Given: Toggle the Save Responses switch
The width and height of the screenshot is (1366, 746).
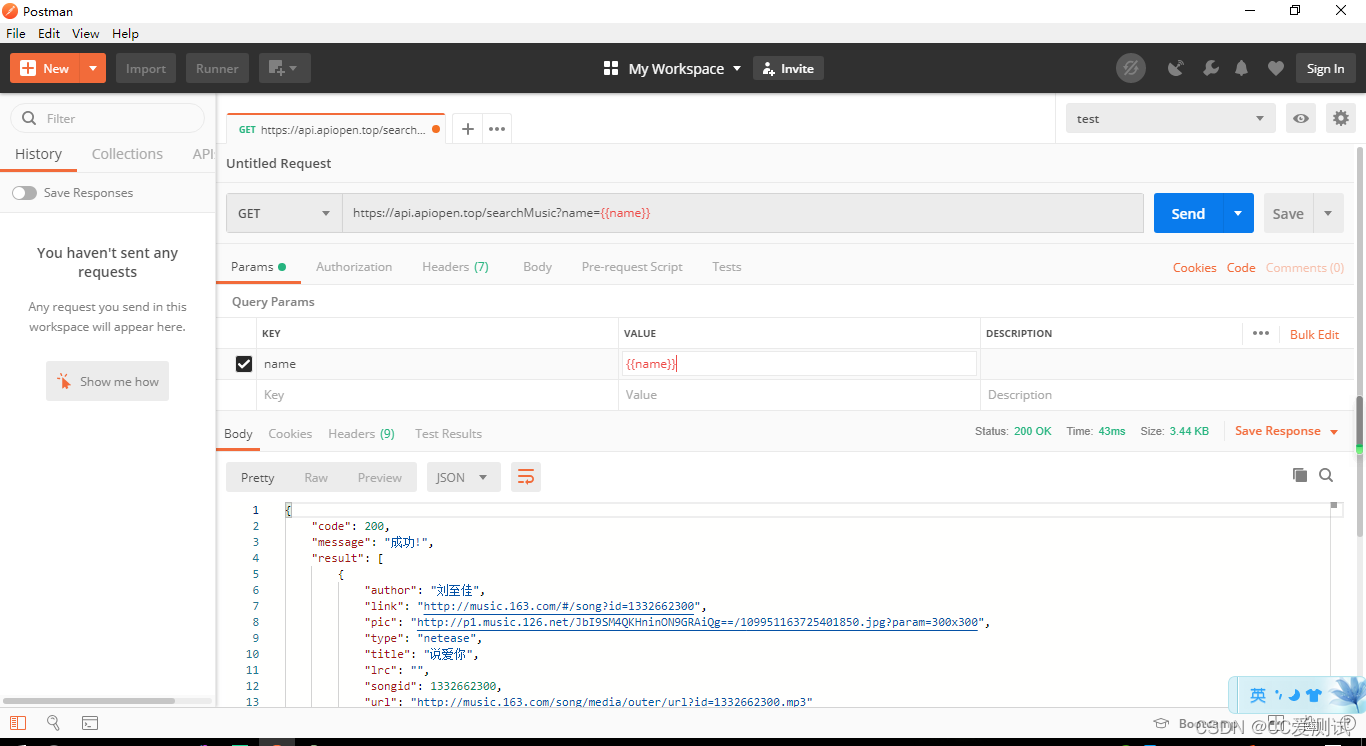Looking at the screenshot, I should click(24, 193).
